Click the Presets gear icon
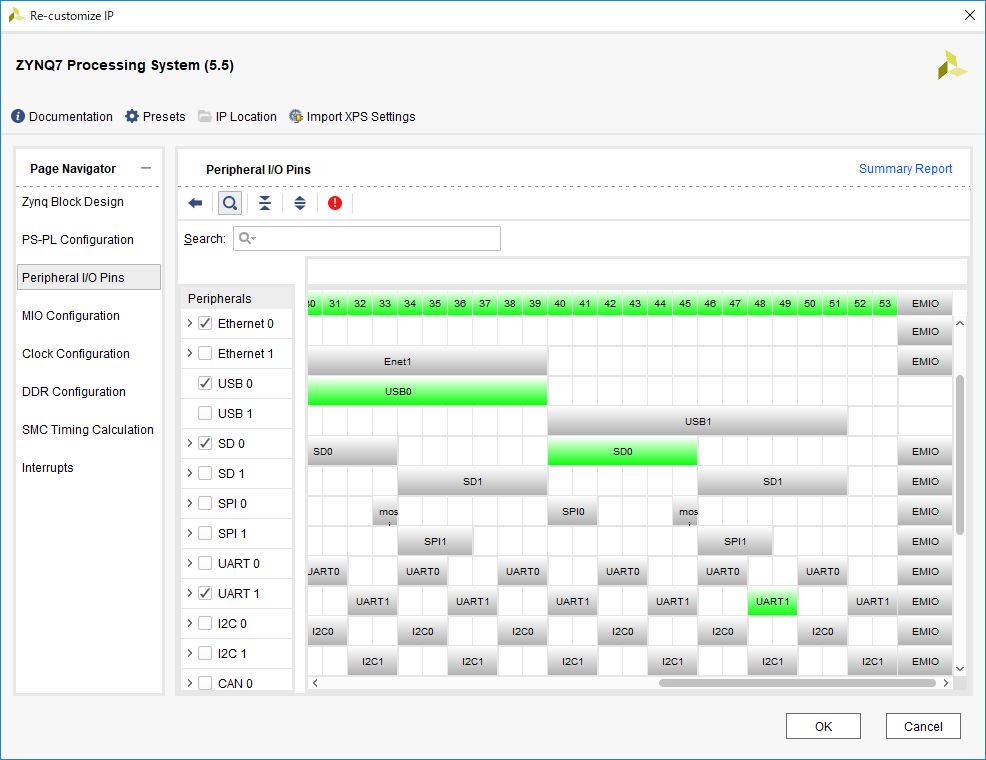Viewport: 986px width, 760px height. click(x=131, y=116)
